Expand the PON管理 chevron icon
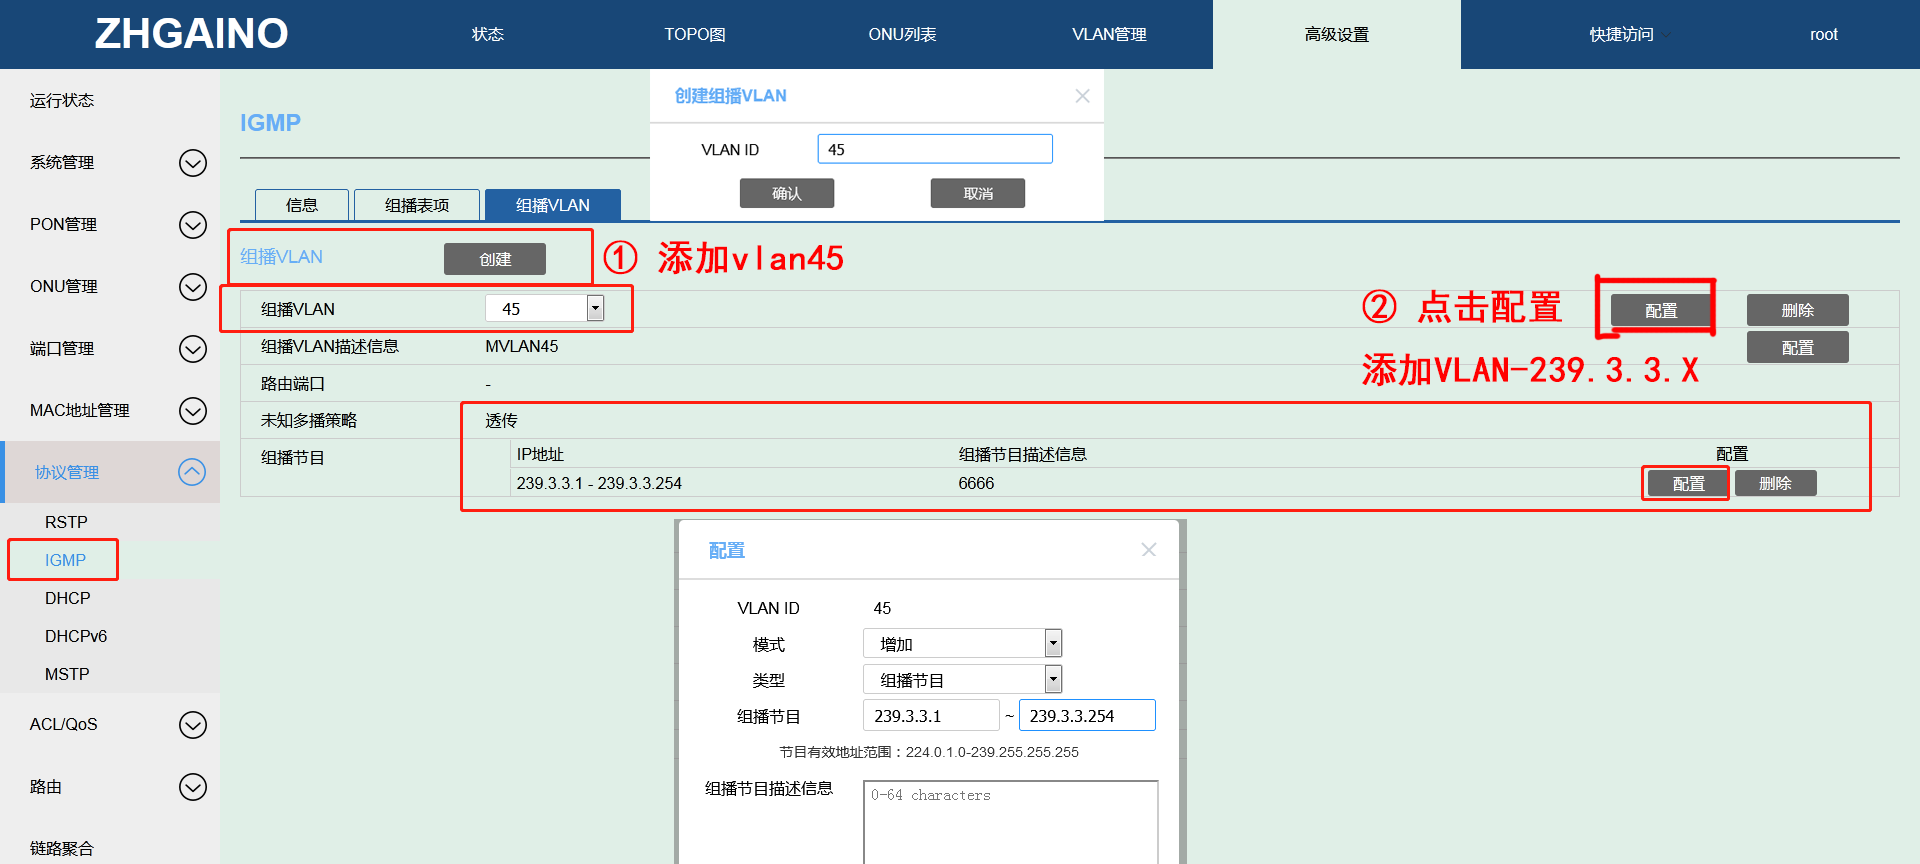The image size is (1920, 864). [x=192, y=225]
